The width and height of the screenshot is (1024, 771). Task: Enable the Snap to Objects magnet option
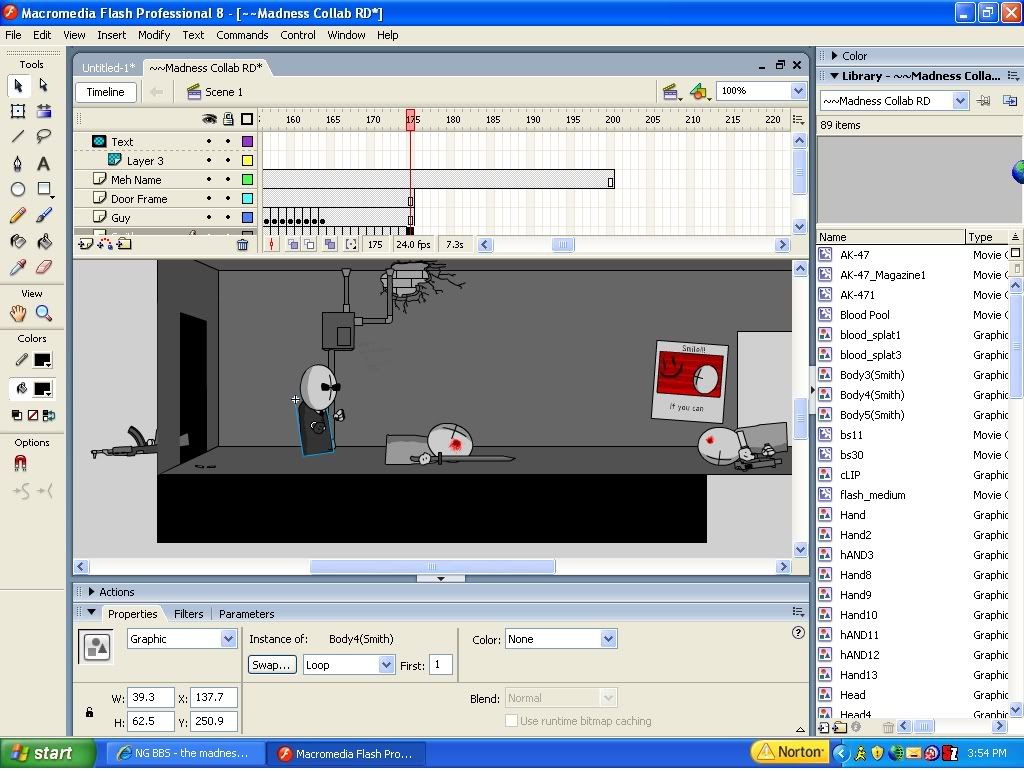point(20,464)
